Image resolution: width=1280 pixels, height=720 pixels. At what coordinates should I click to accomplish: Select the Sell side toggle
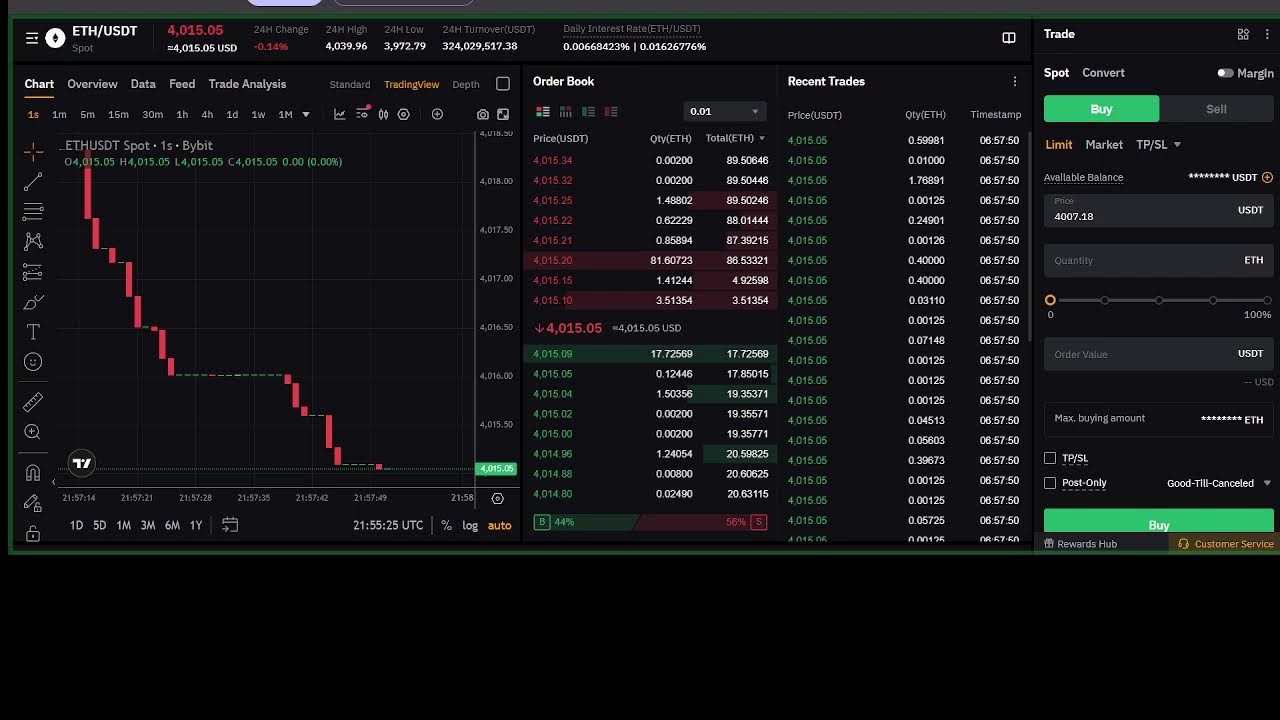[x=1216, y=109]
